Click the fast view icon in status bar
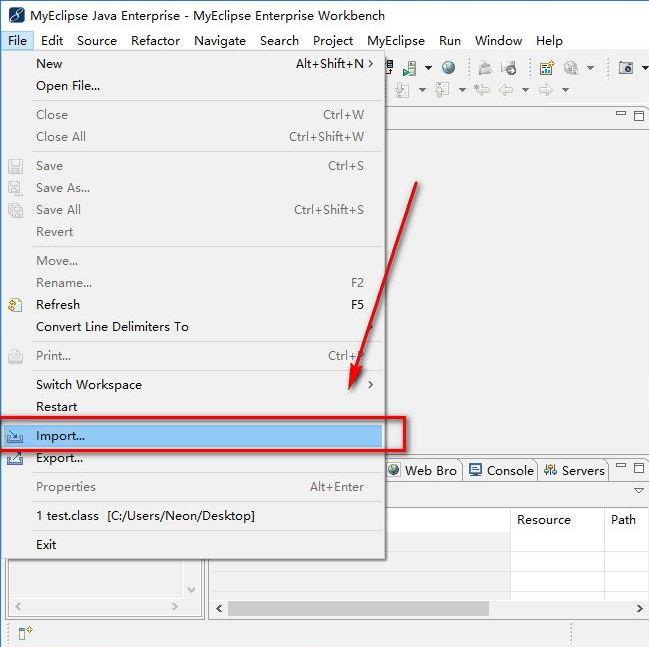Image resolution: width=649 pixels, height=647 pixels. (x=26, y=631)
